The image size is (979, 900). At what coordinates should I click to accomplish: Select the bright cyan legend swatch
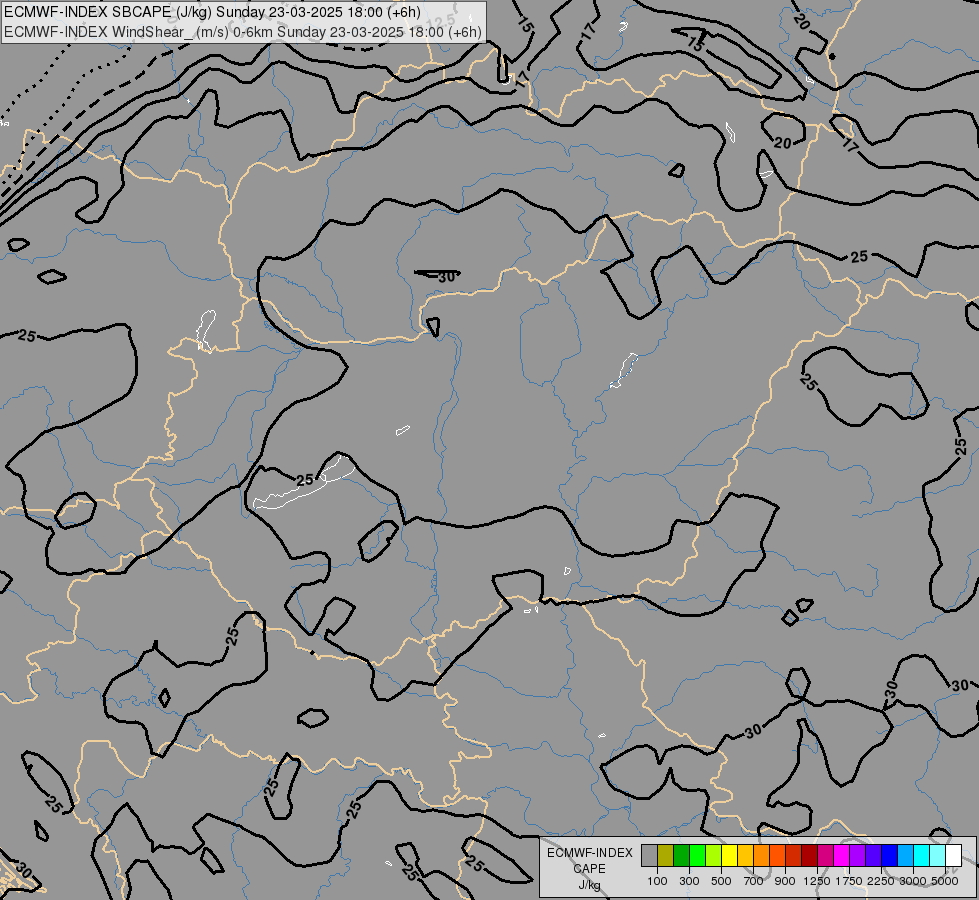click(921, 856)
